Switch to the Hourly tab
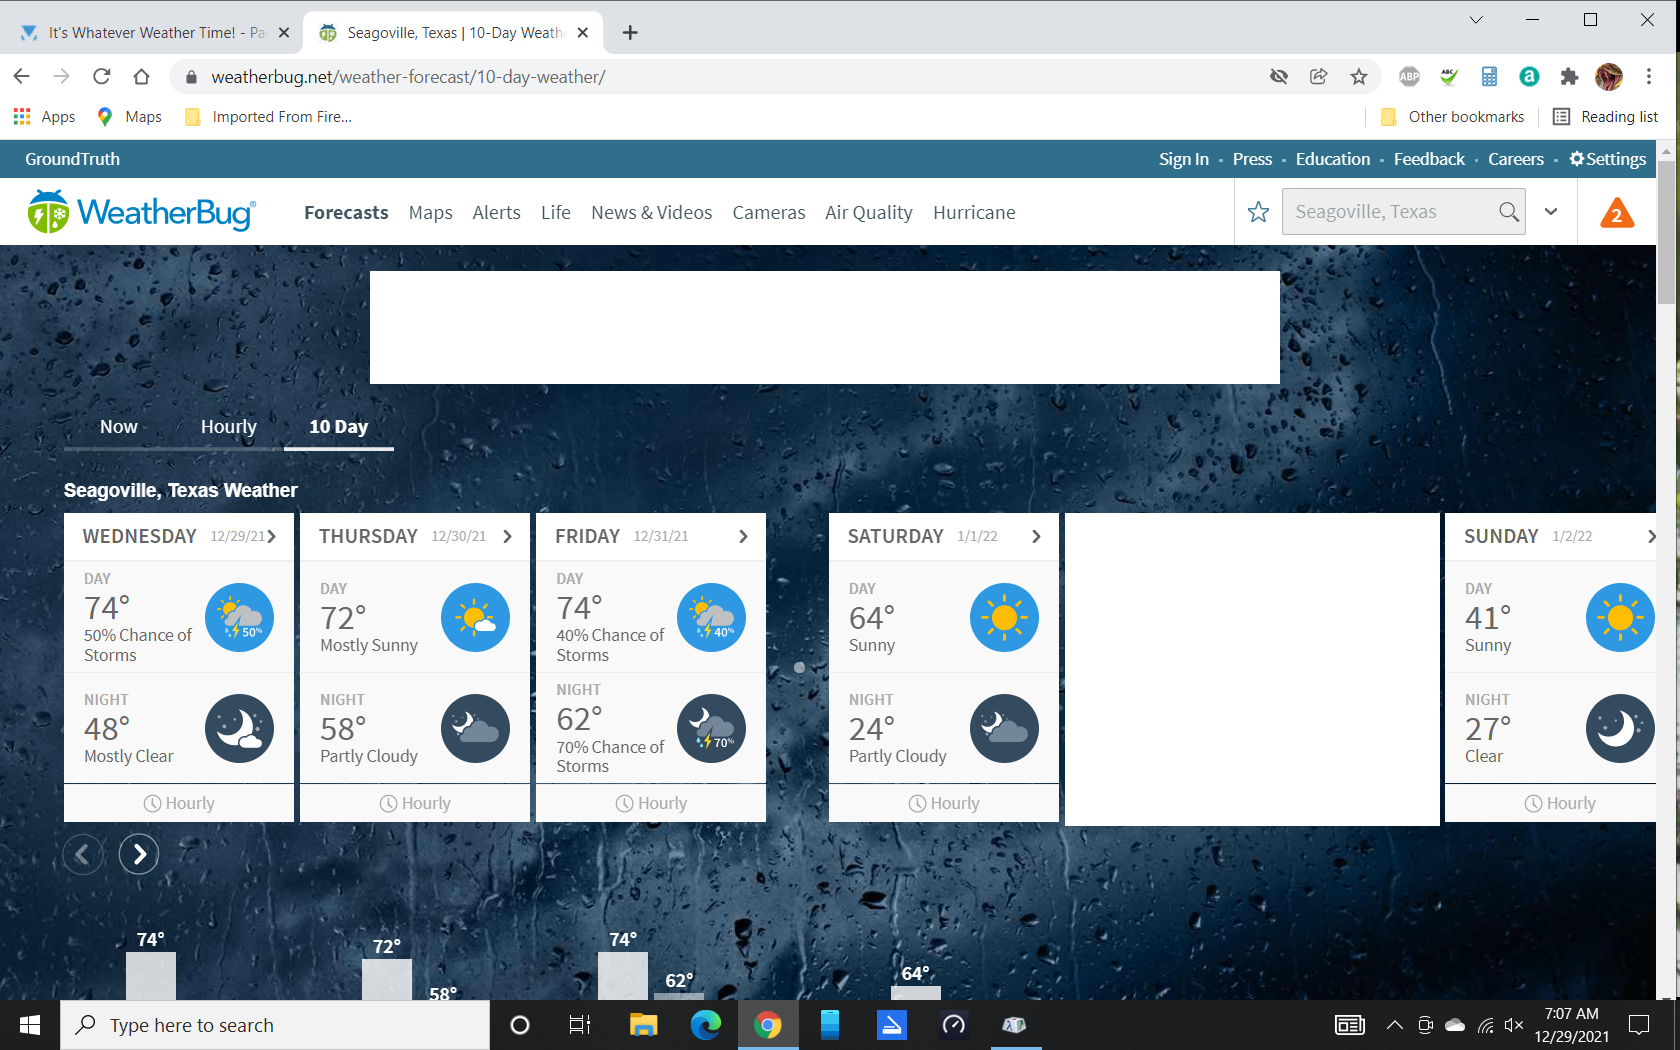1680x1050 pixels. [x=228, y=427]
